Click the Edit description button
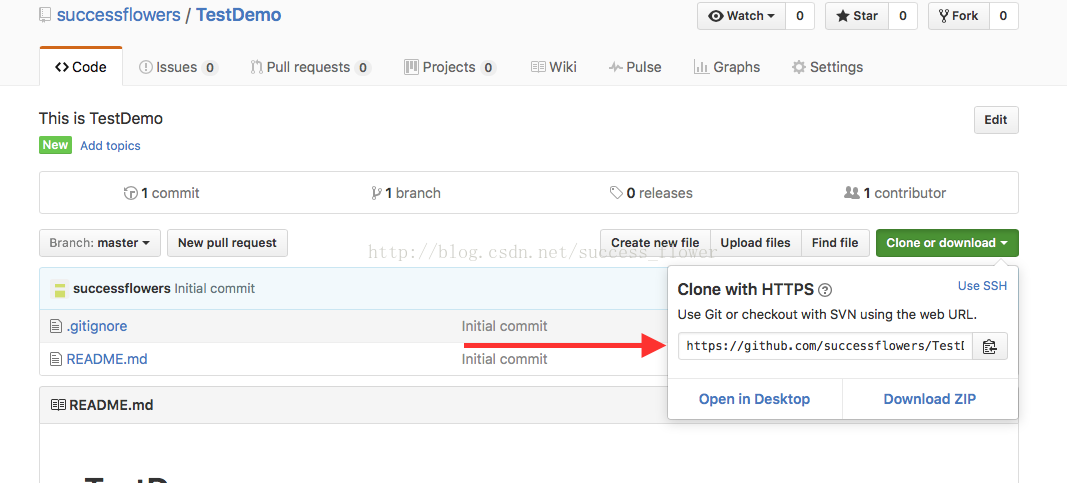 [x=996, y=120]
